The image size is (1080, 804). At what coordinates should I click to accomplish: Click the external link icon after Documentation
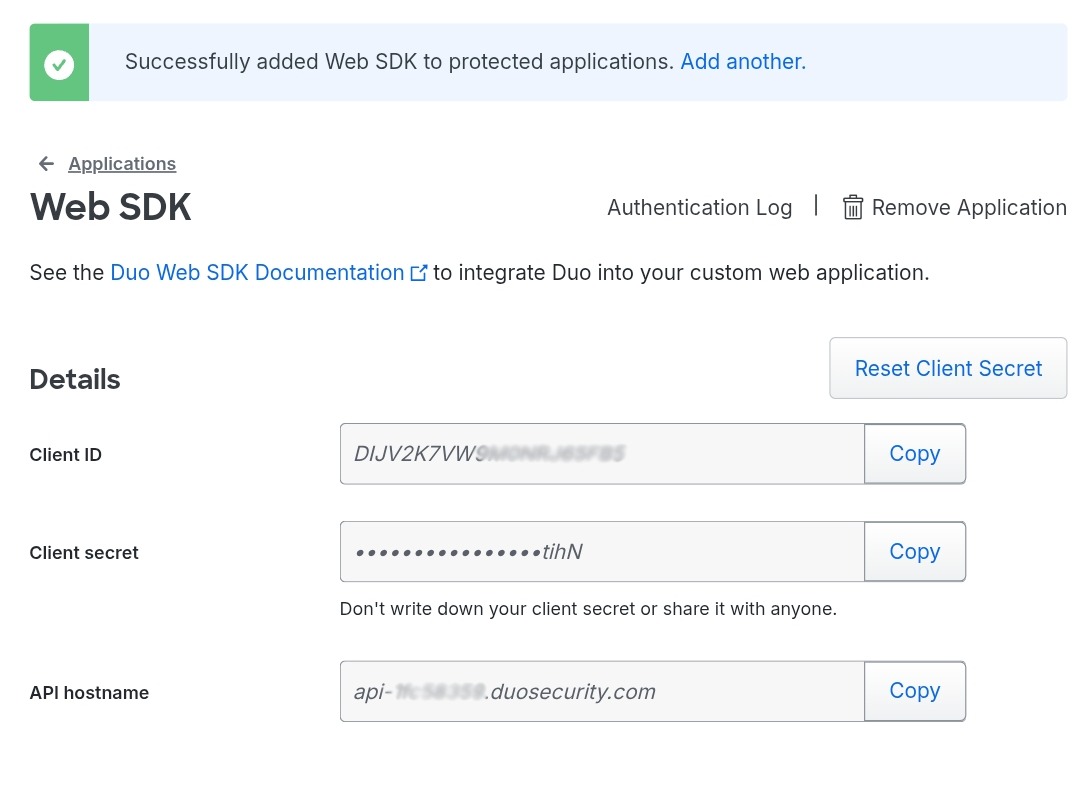point(419,273)
